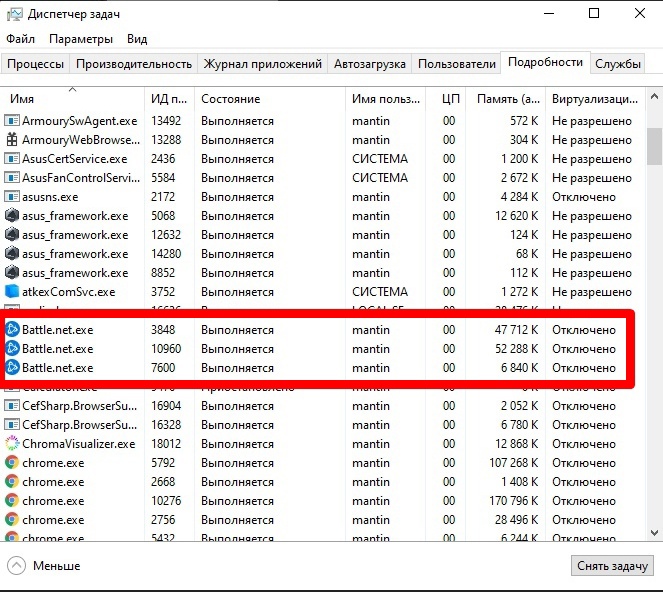Click CefSharp.BrowserSubprocess icon with PID 16328
The height and width of the screenshot is (592, 663).
coord(12,425)
